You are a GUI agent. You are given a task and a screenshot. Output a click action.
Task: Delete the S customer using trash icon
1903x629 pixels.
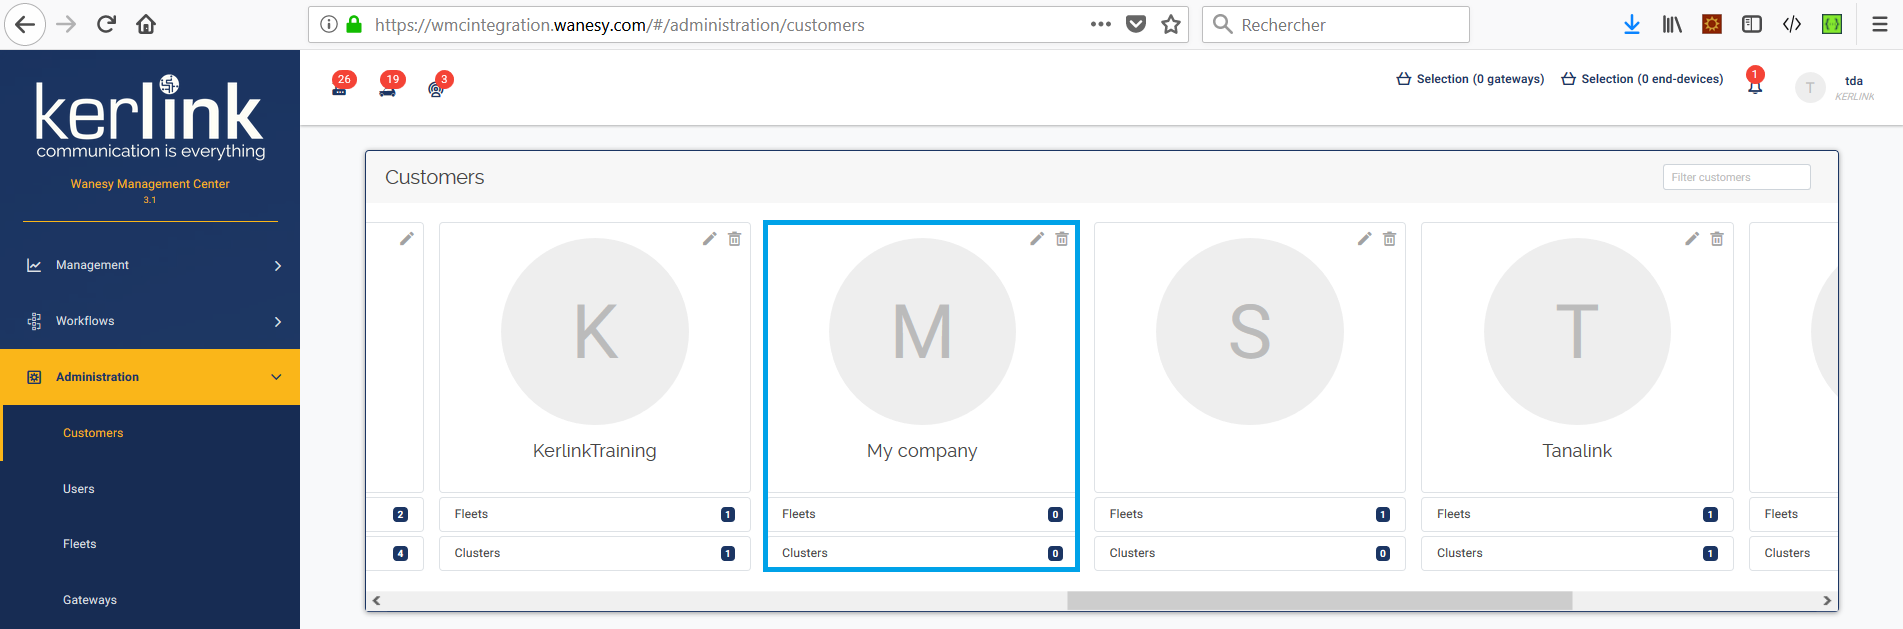point(1389,239)
